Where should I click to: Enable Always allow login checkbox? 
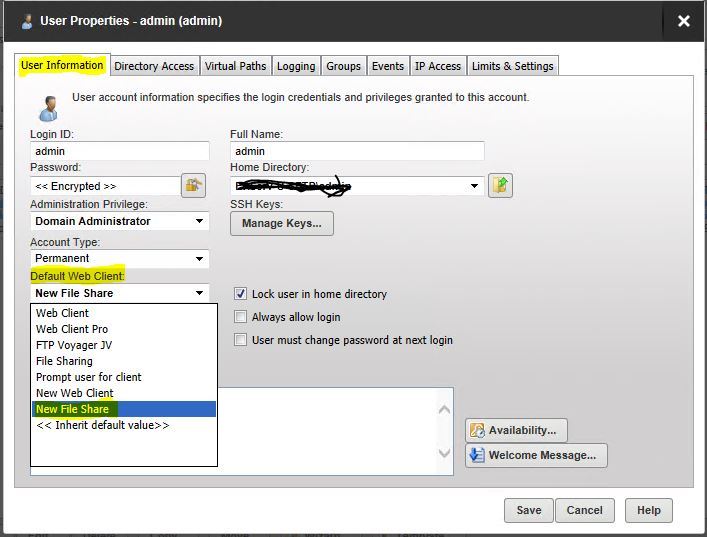point(240,317)
